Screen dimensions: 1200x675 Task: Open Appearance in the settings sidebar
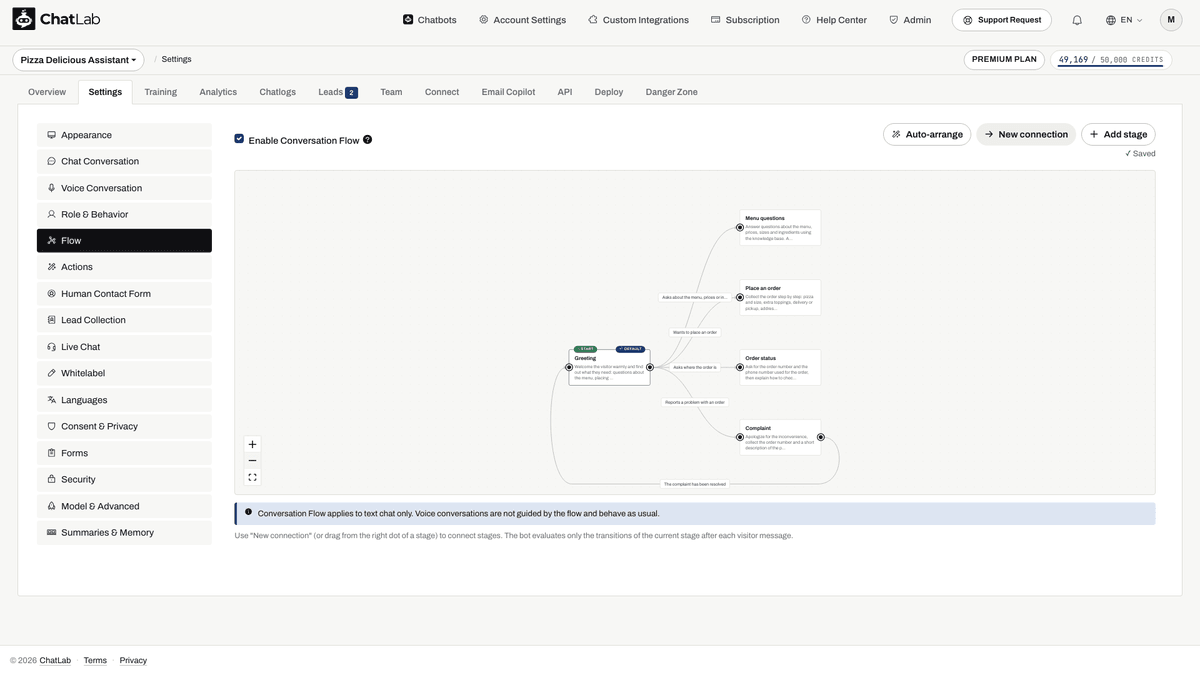pos(124,135)
